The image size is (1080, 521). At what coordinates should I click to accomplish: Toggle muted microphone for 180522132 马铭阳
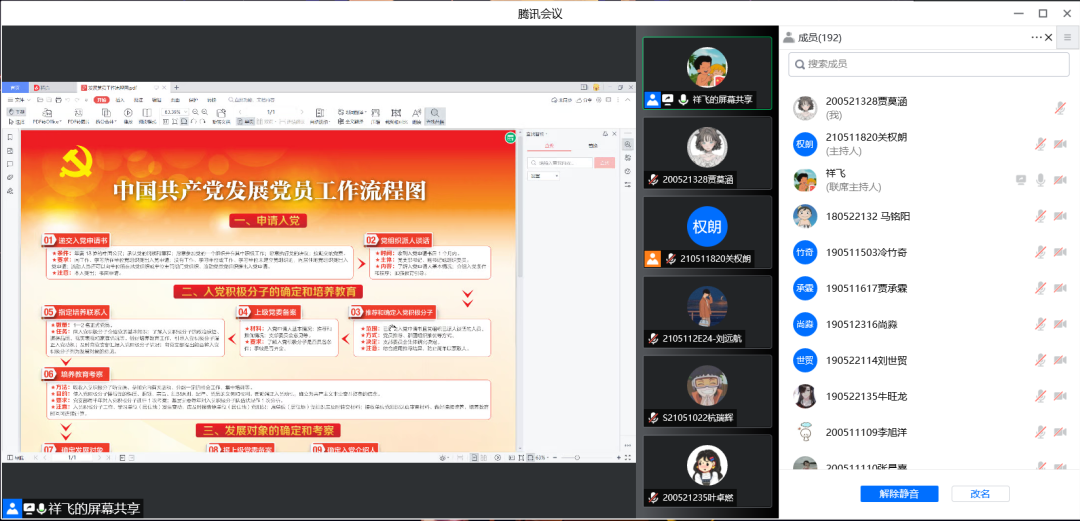pos(1041,216)
